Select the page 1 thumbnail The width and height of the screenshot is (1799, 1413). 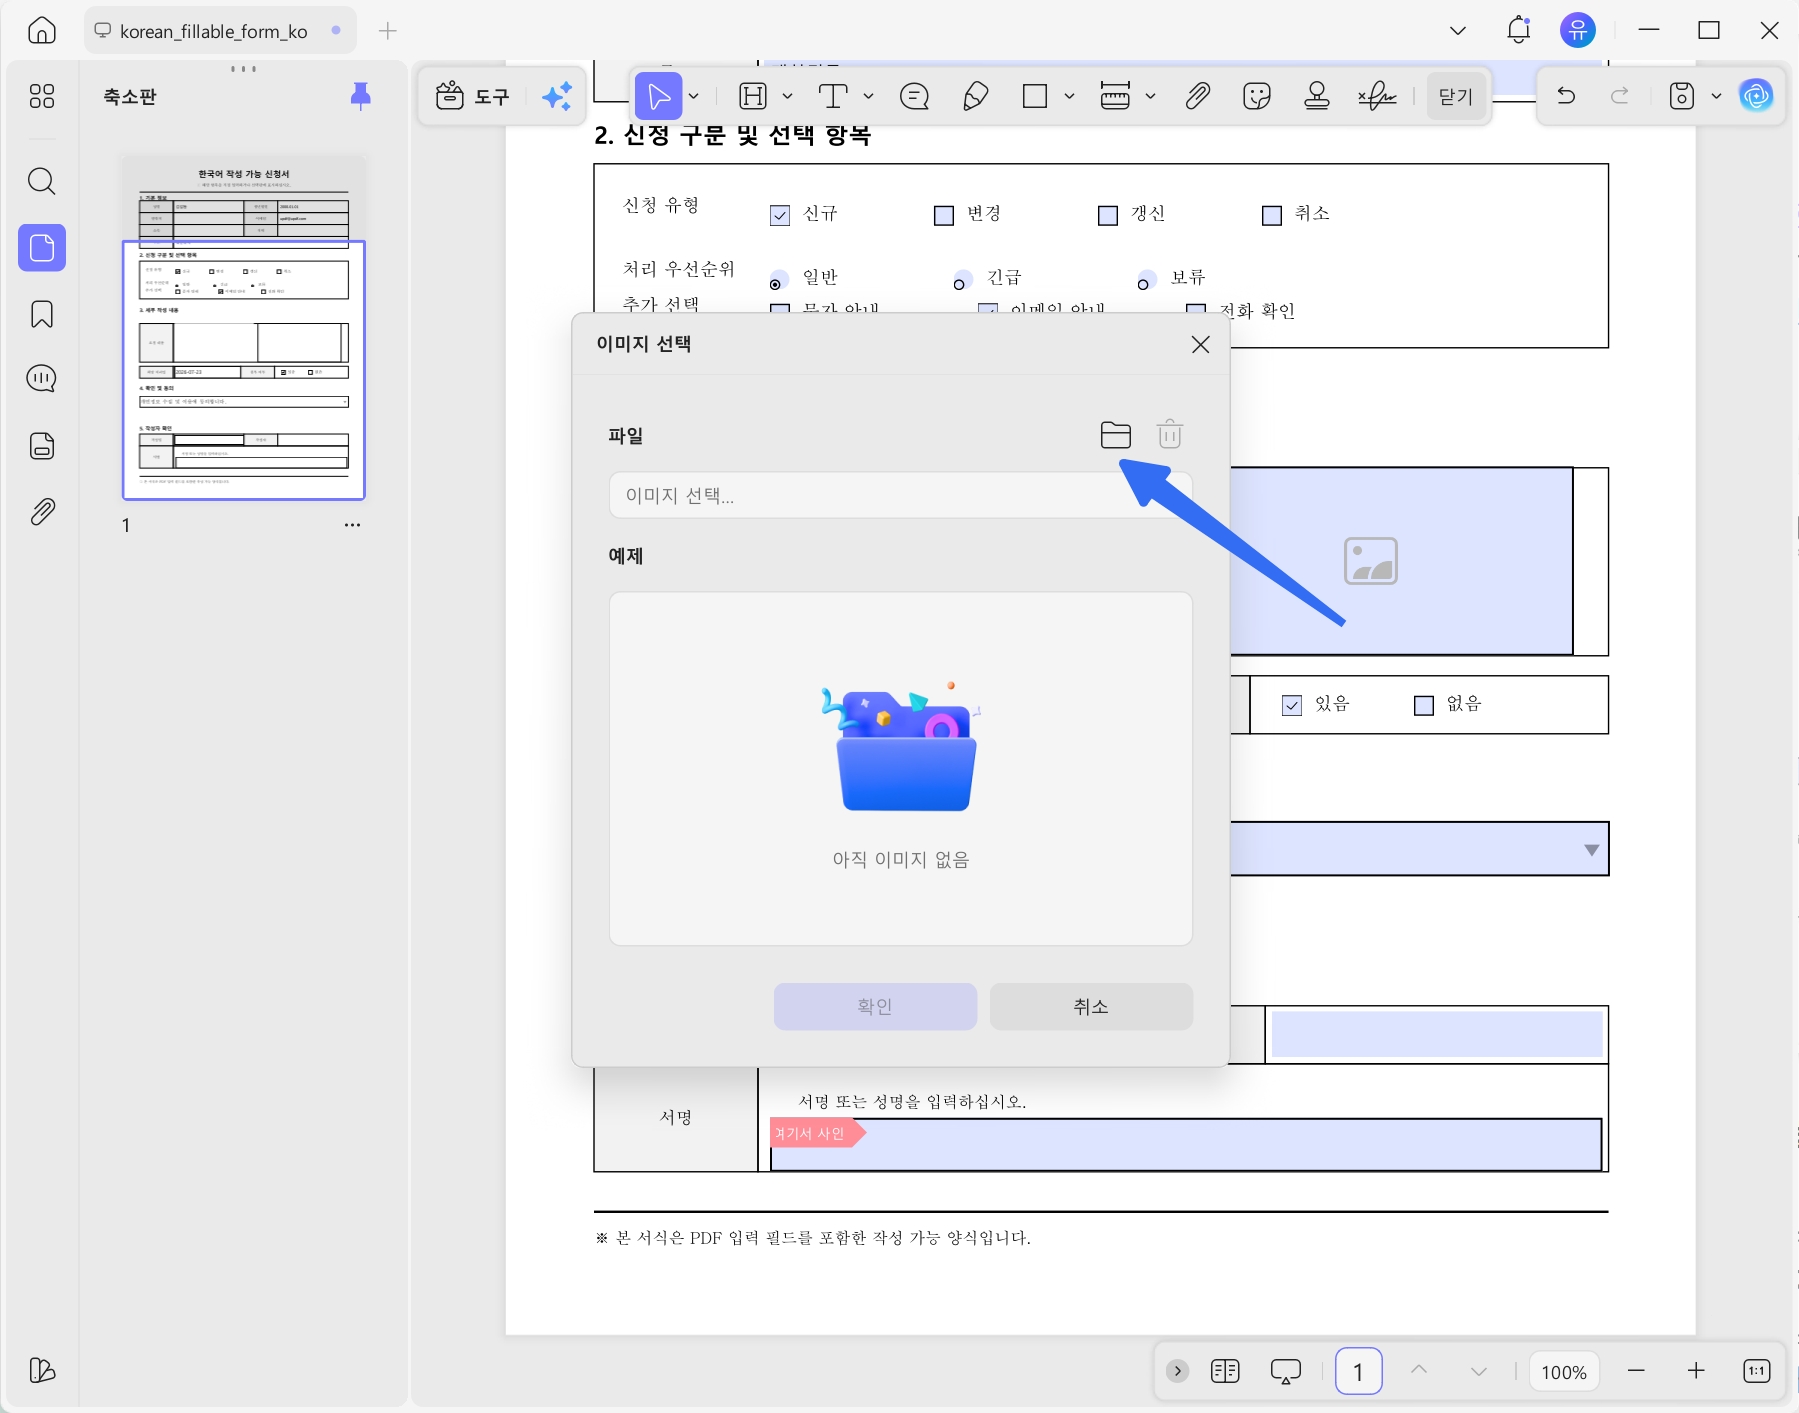tap(244, 328)
